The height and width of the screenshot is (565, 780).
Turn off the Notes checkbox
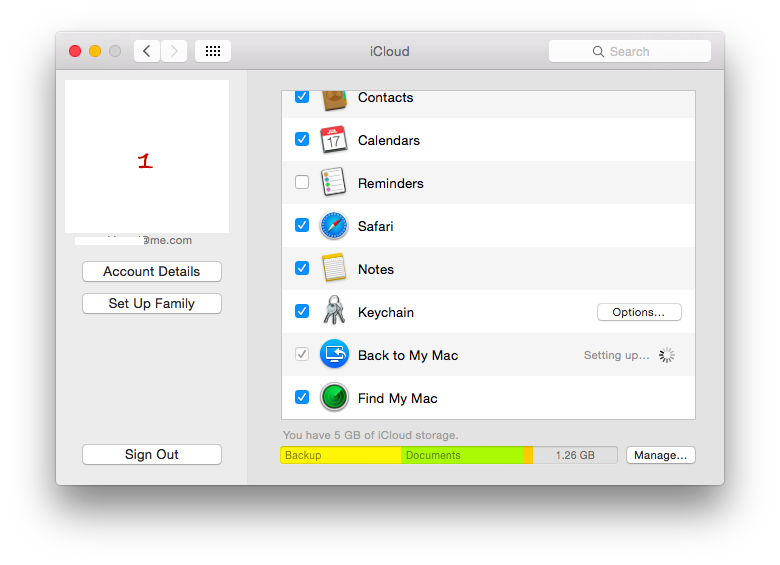pos(302,268)
